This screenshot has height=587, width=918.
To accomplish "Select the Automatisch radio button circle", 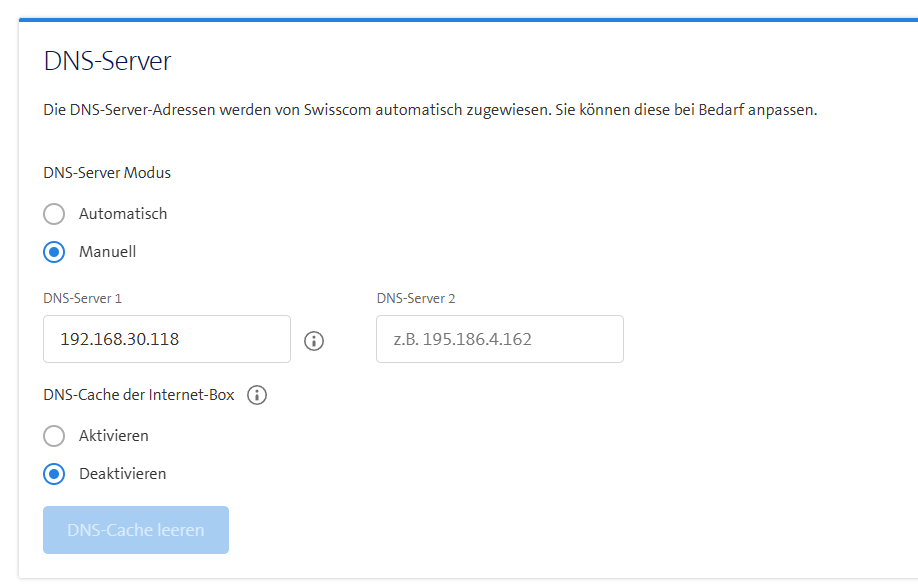I will (54, 214).
